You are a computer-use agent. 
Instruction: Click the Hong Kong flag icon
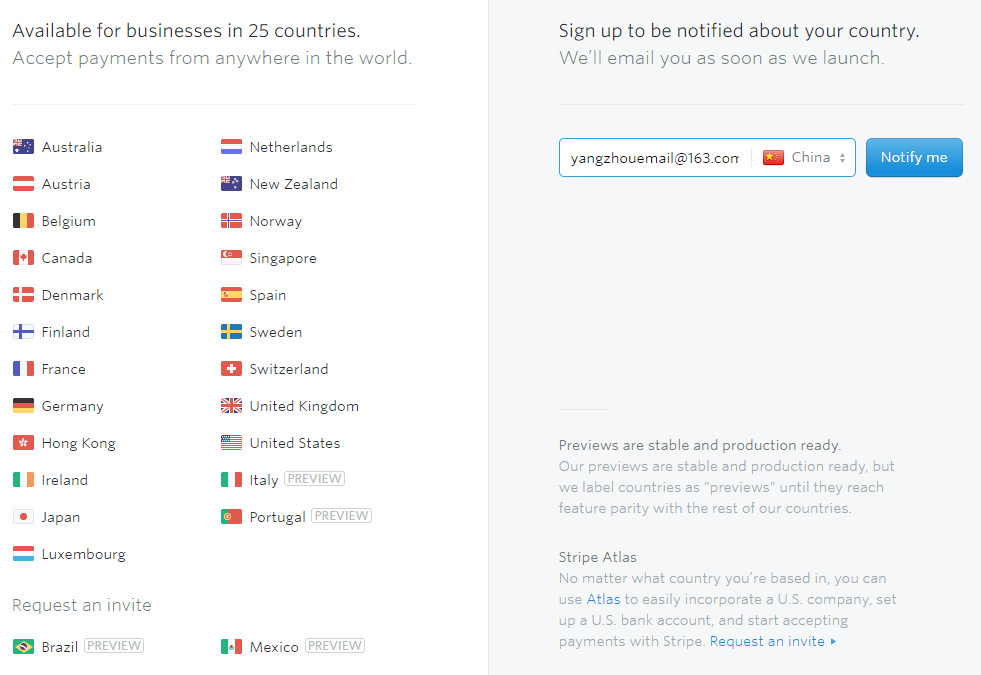pyautogui.click(x=23, y=443)
